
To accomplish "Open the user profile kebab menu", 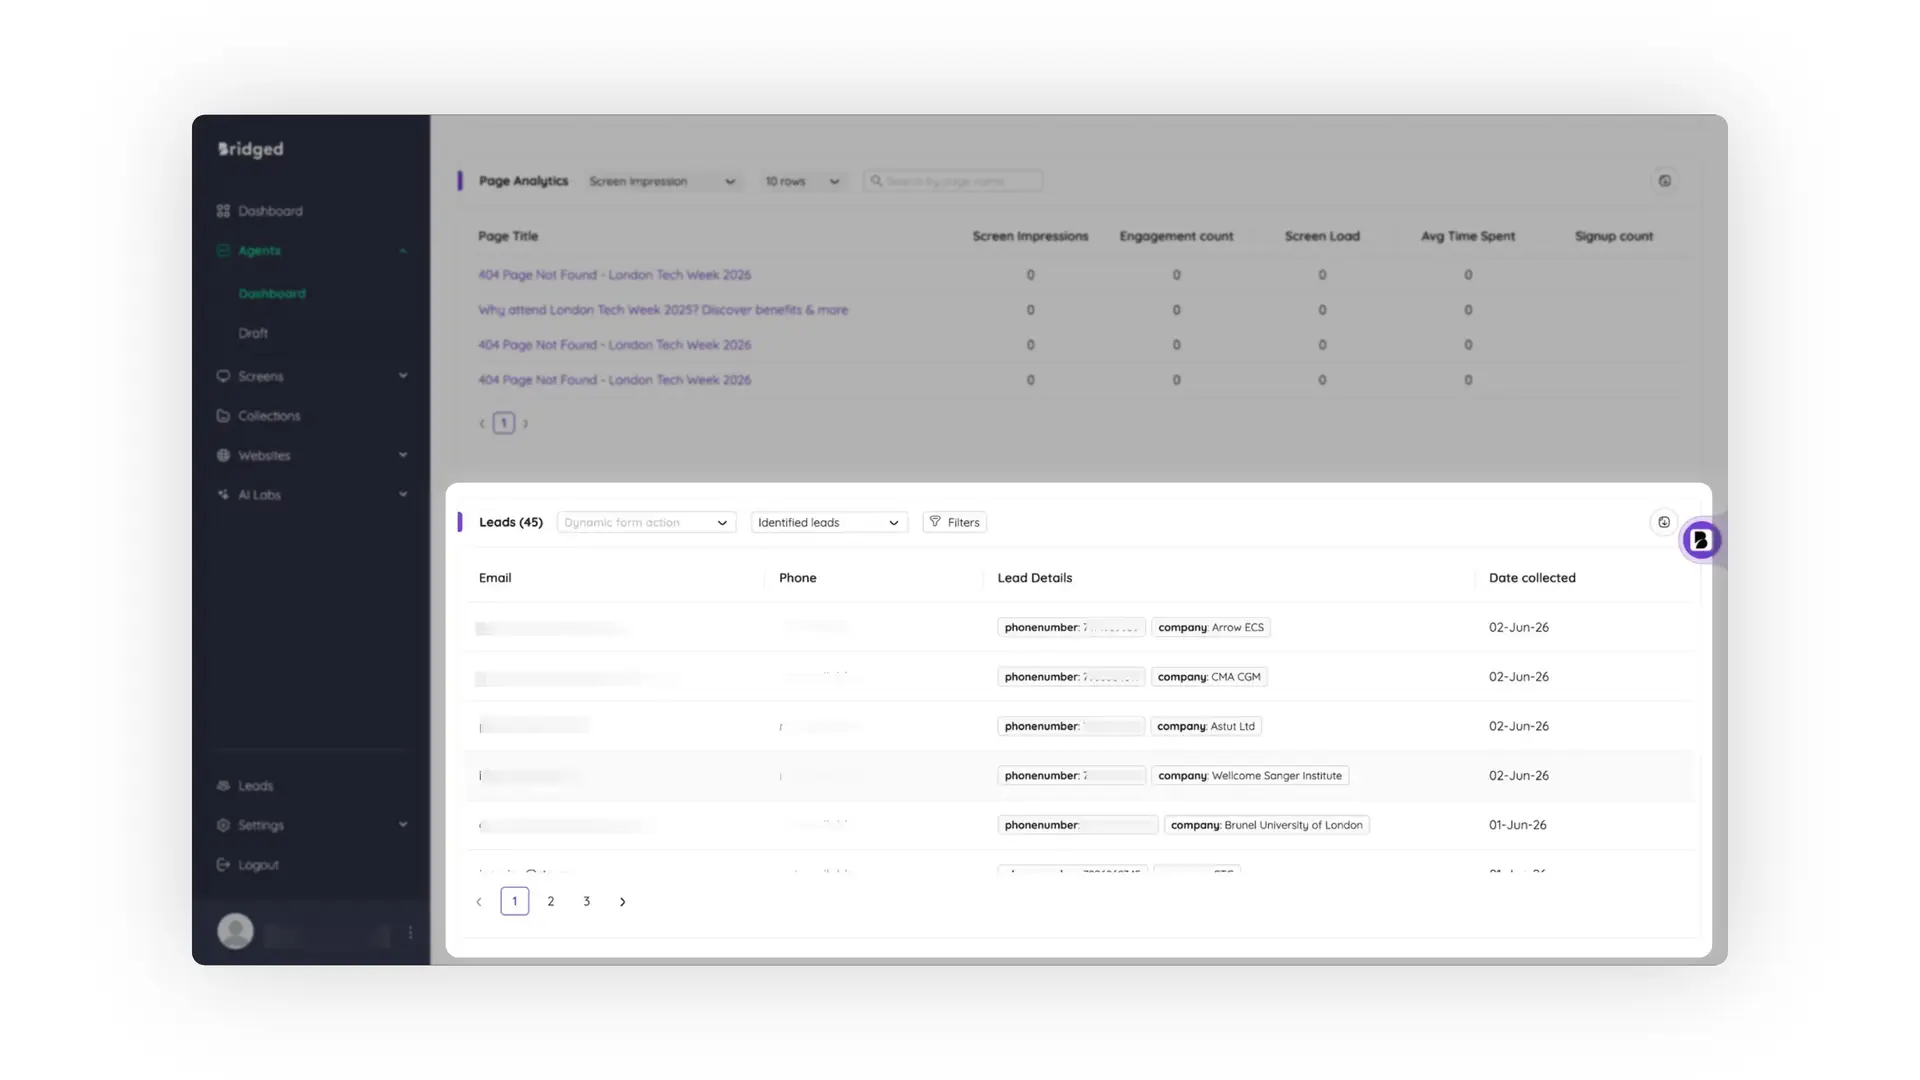I will [x=410, y=933].
